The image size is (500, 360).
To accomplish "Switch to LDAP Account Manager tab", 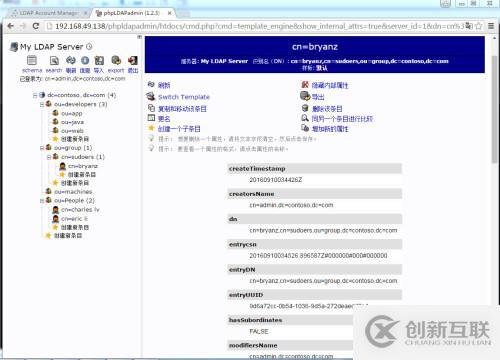I will 49,13.
